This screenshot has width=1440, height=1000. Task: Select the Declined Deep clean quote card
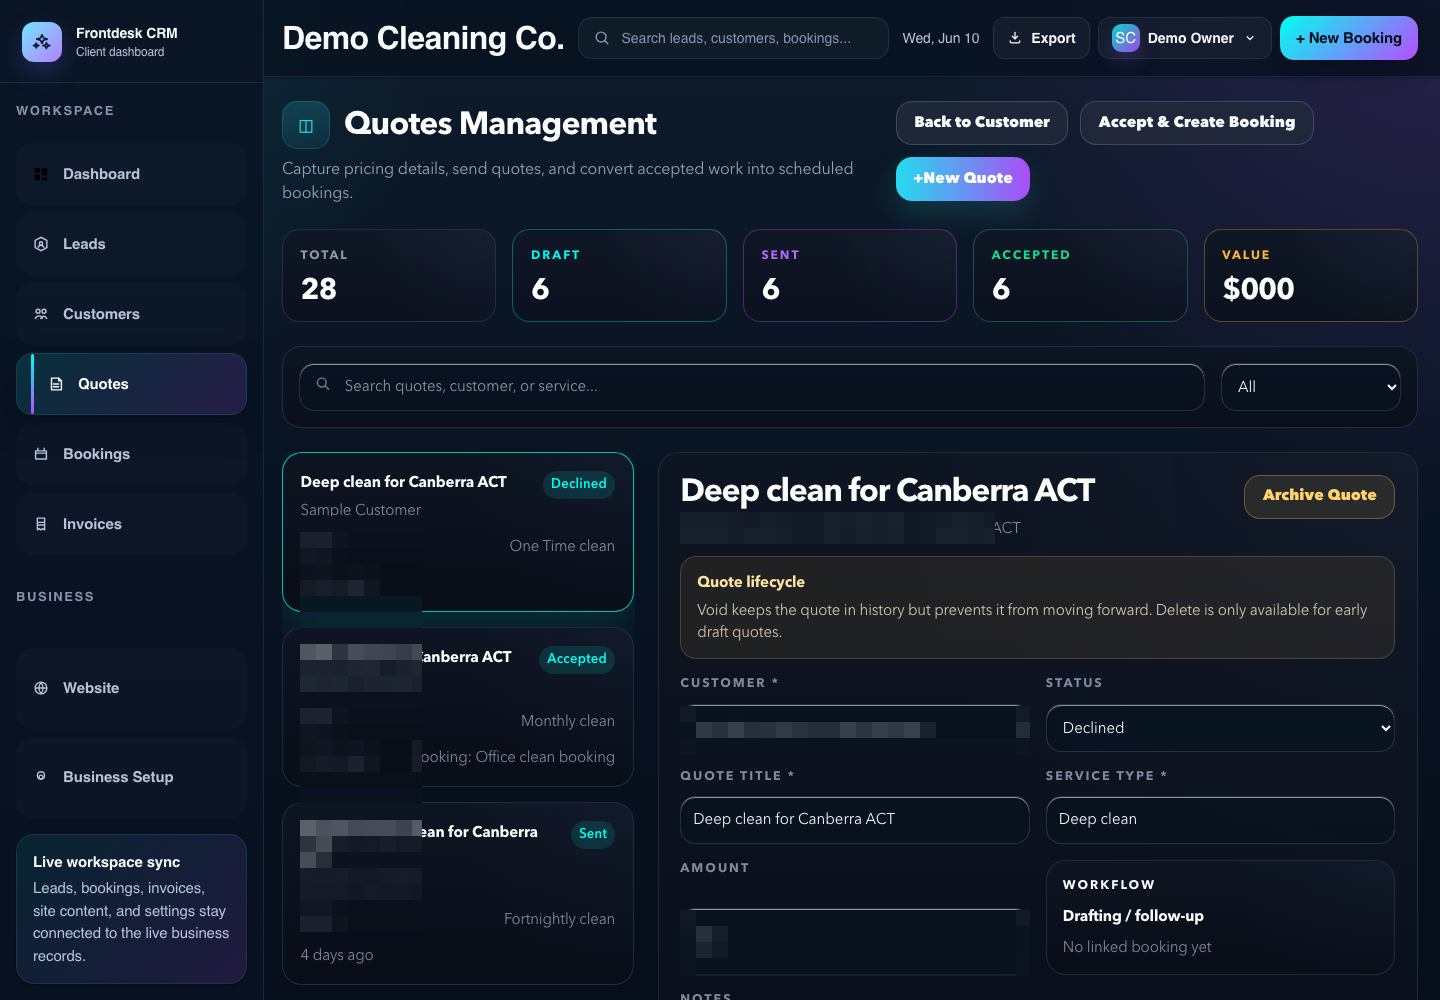(x=458, y=532)
